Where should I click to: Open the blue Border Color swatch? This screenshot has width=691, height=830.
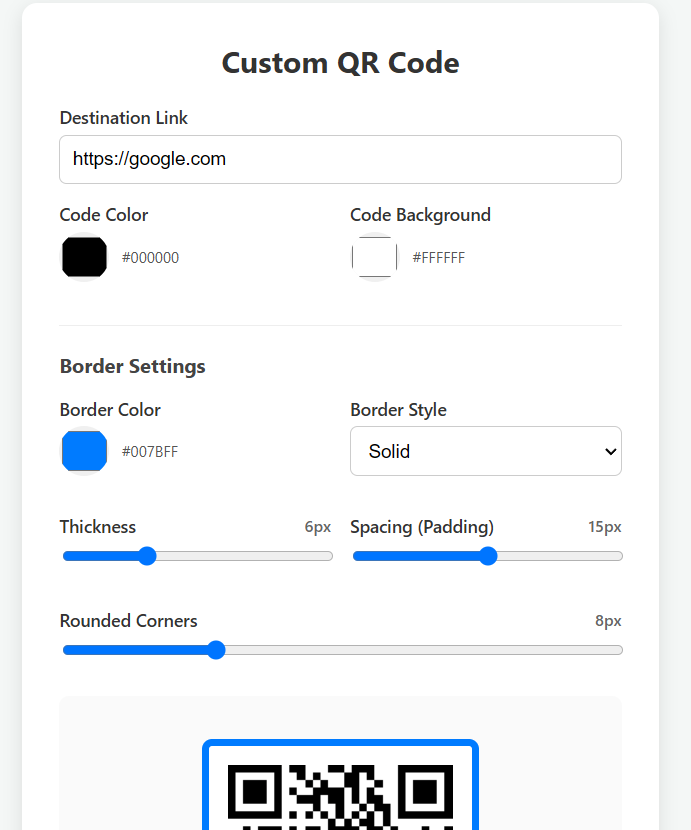point(84,451)
